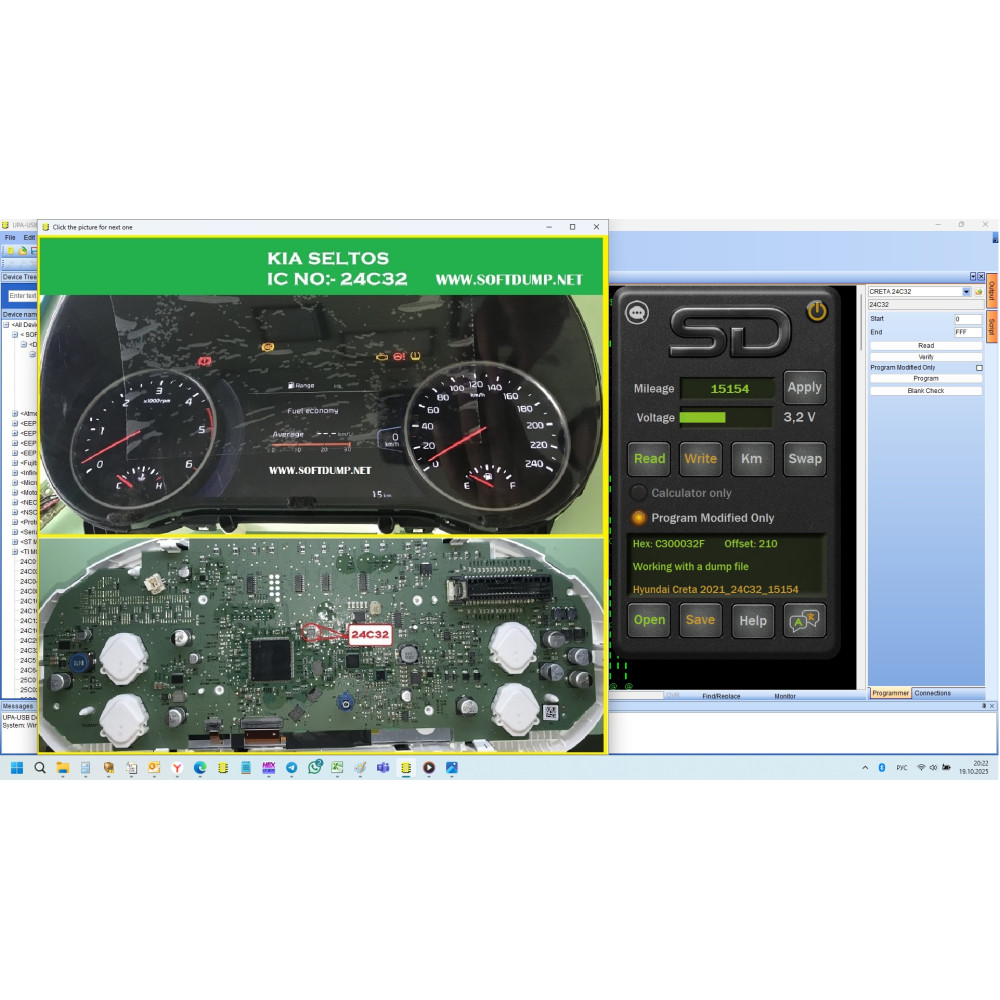Close the Messages panel with its X icon

pyautogui.click(x=992, y=706)
